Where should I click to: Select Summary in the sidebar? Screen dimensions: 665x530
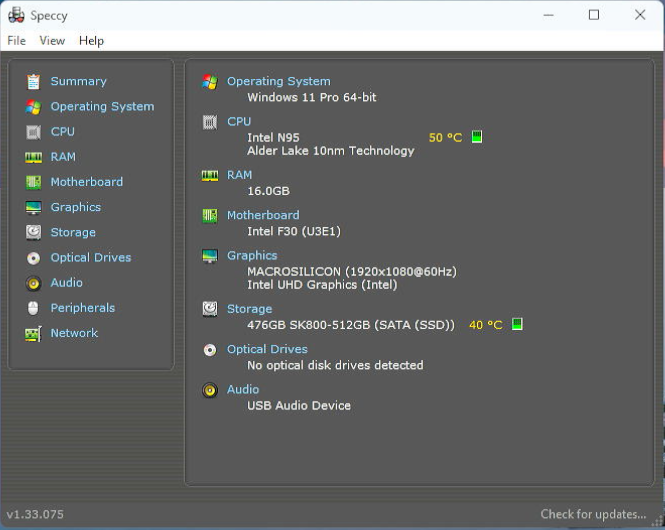[78, 81]
